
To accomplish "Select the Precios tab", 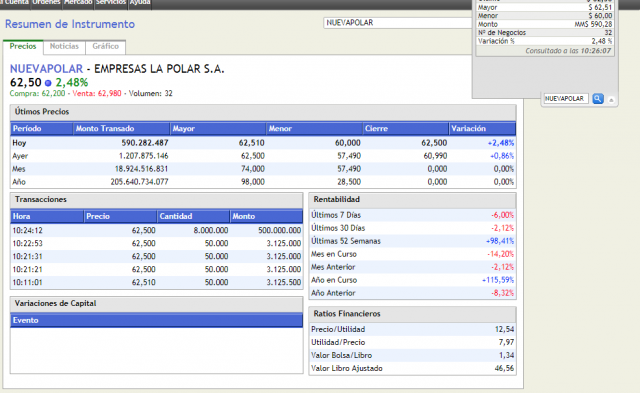I will tap(23, 47).
